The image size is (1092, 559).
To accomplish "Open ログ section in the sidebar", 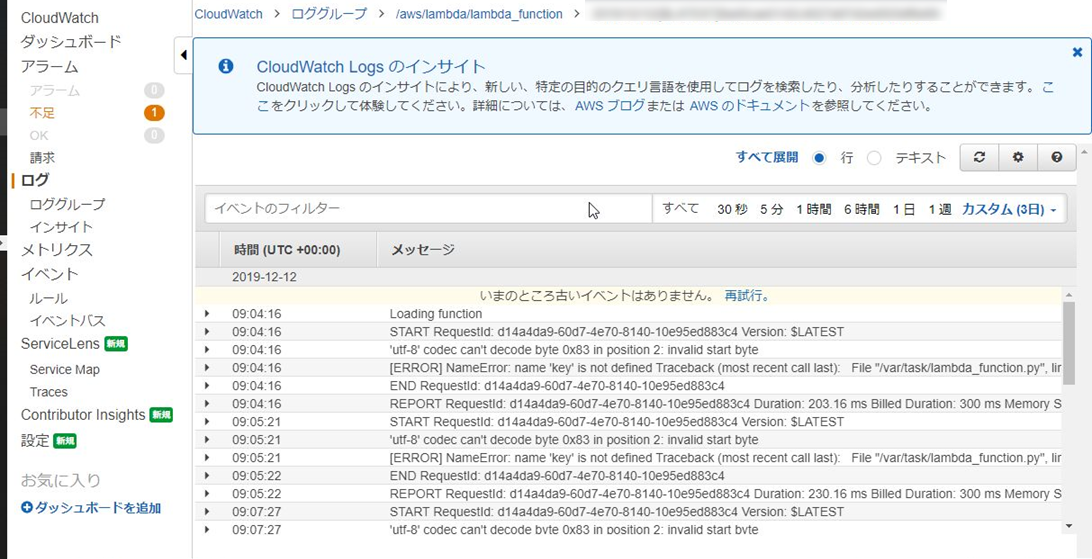I will tap(35, 180).
